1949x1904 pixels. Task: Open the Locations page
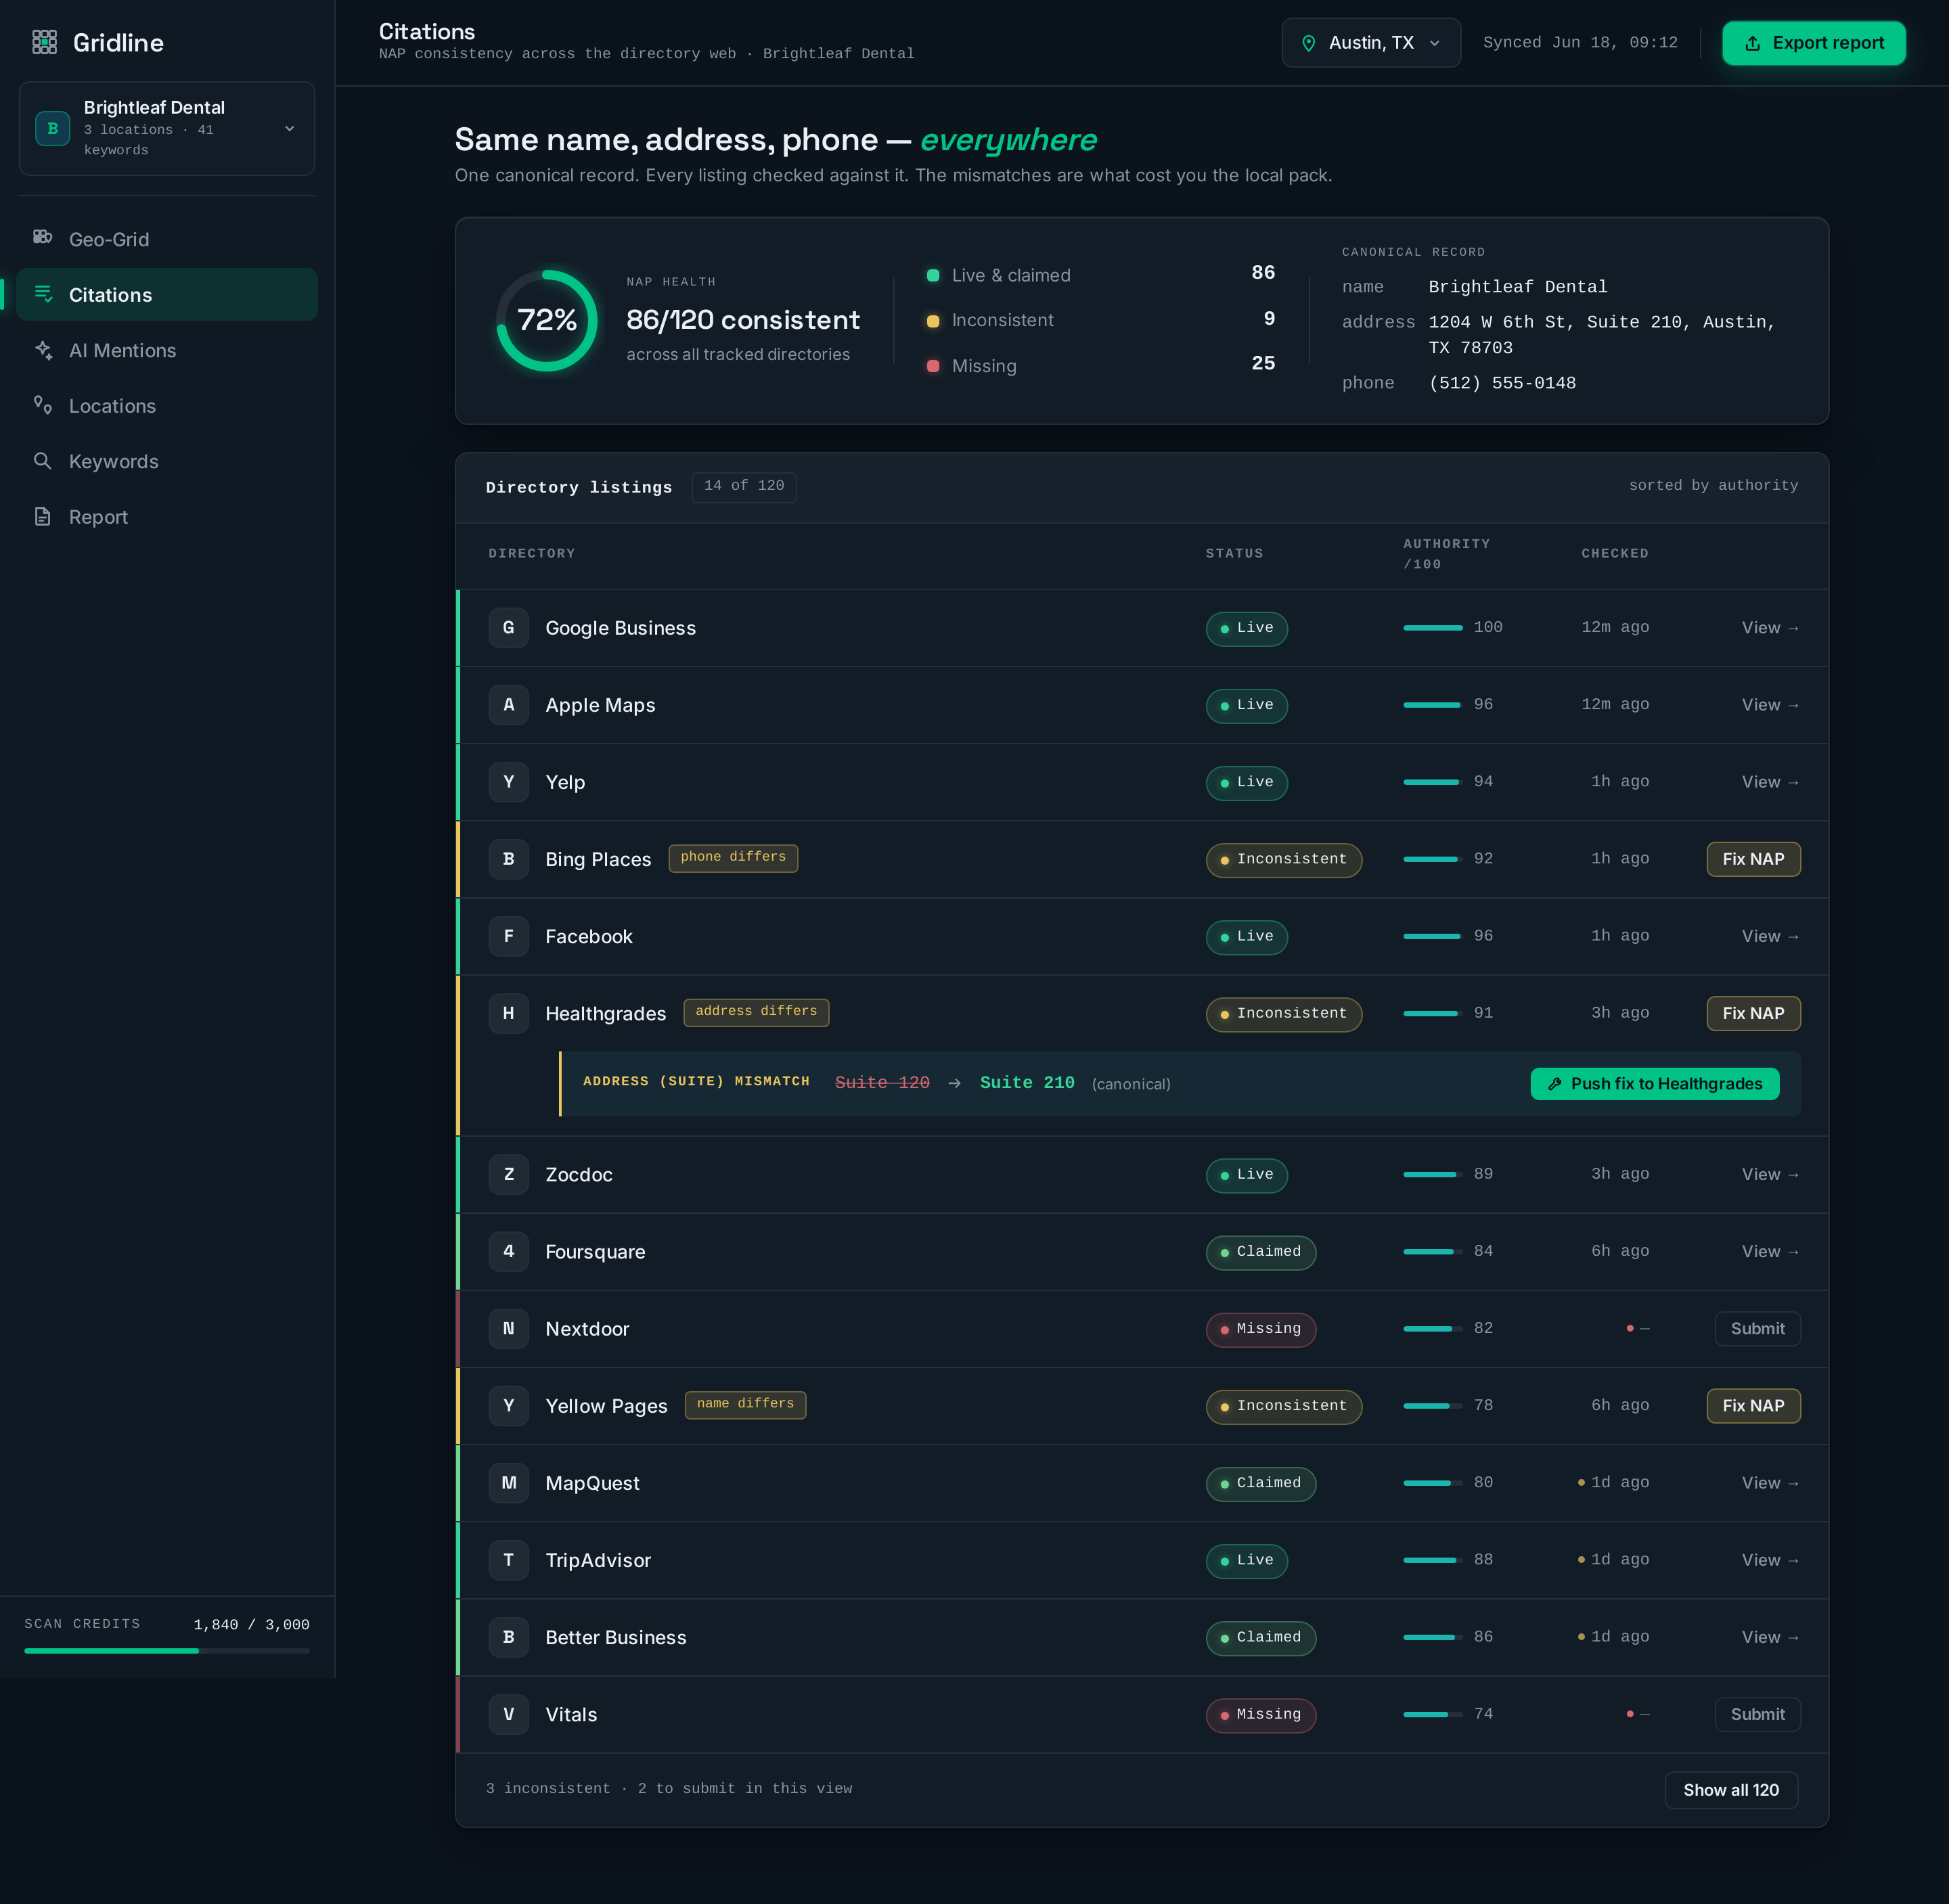click(x=167, y=406)
